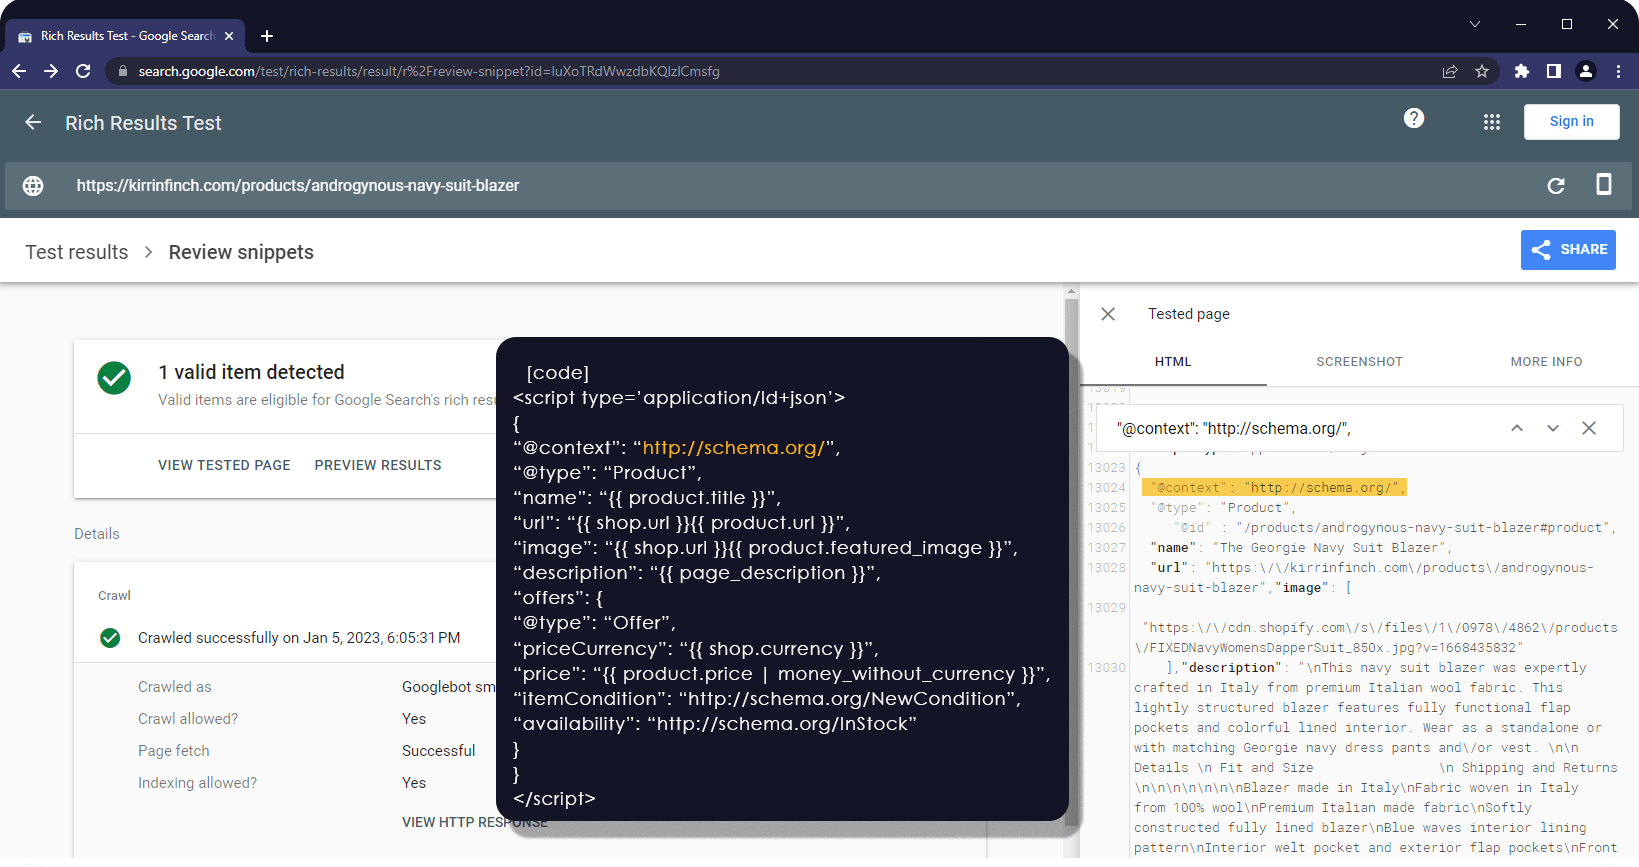Go forward with the browser forward arrow
This screenshot has height=867, width=1639.
[x=51, y=71]
